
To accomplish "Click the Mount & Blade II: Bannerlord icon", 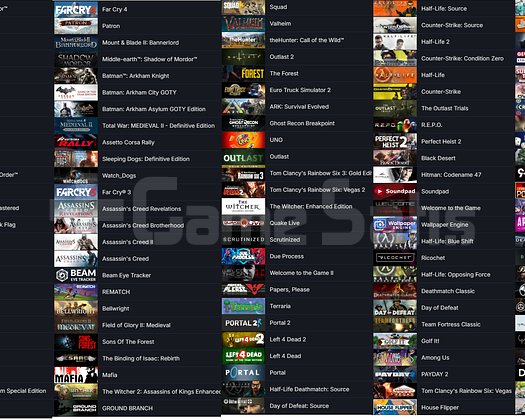I will 76,43.
